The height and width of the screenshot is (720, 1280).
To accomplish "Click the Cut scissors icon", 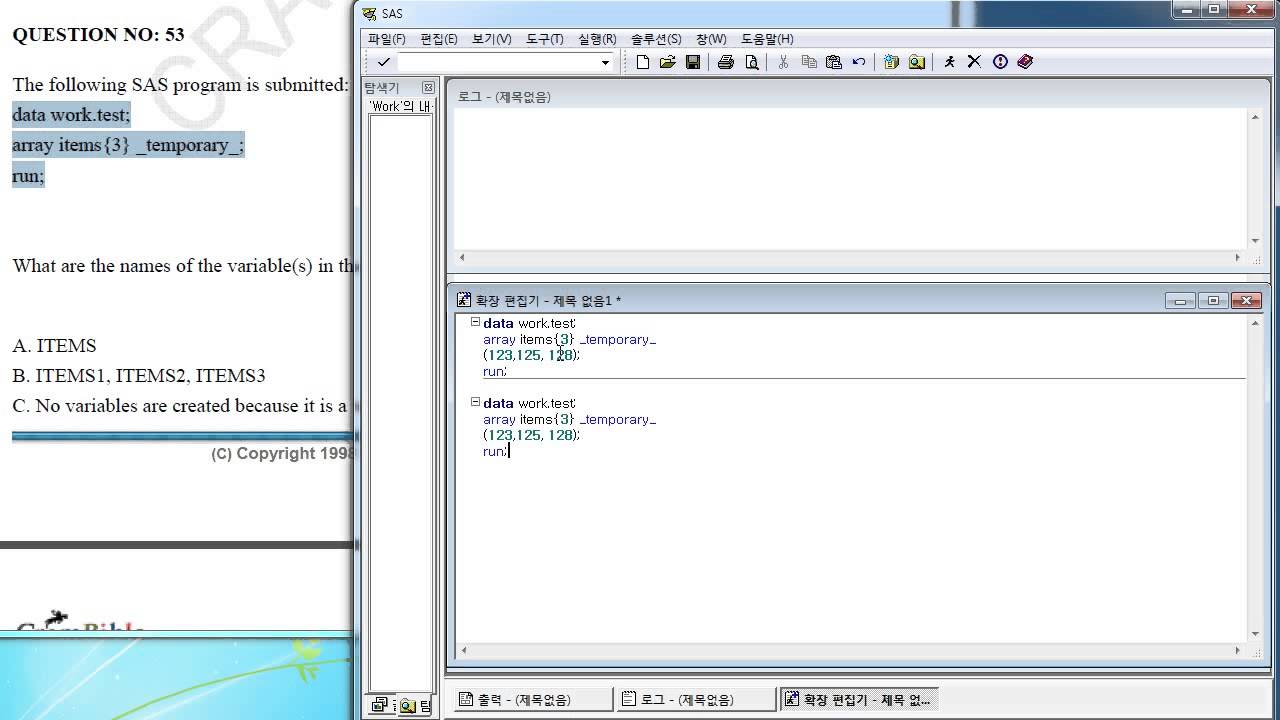I will point(783,62).
